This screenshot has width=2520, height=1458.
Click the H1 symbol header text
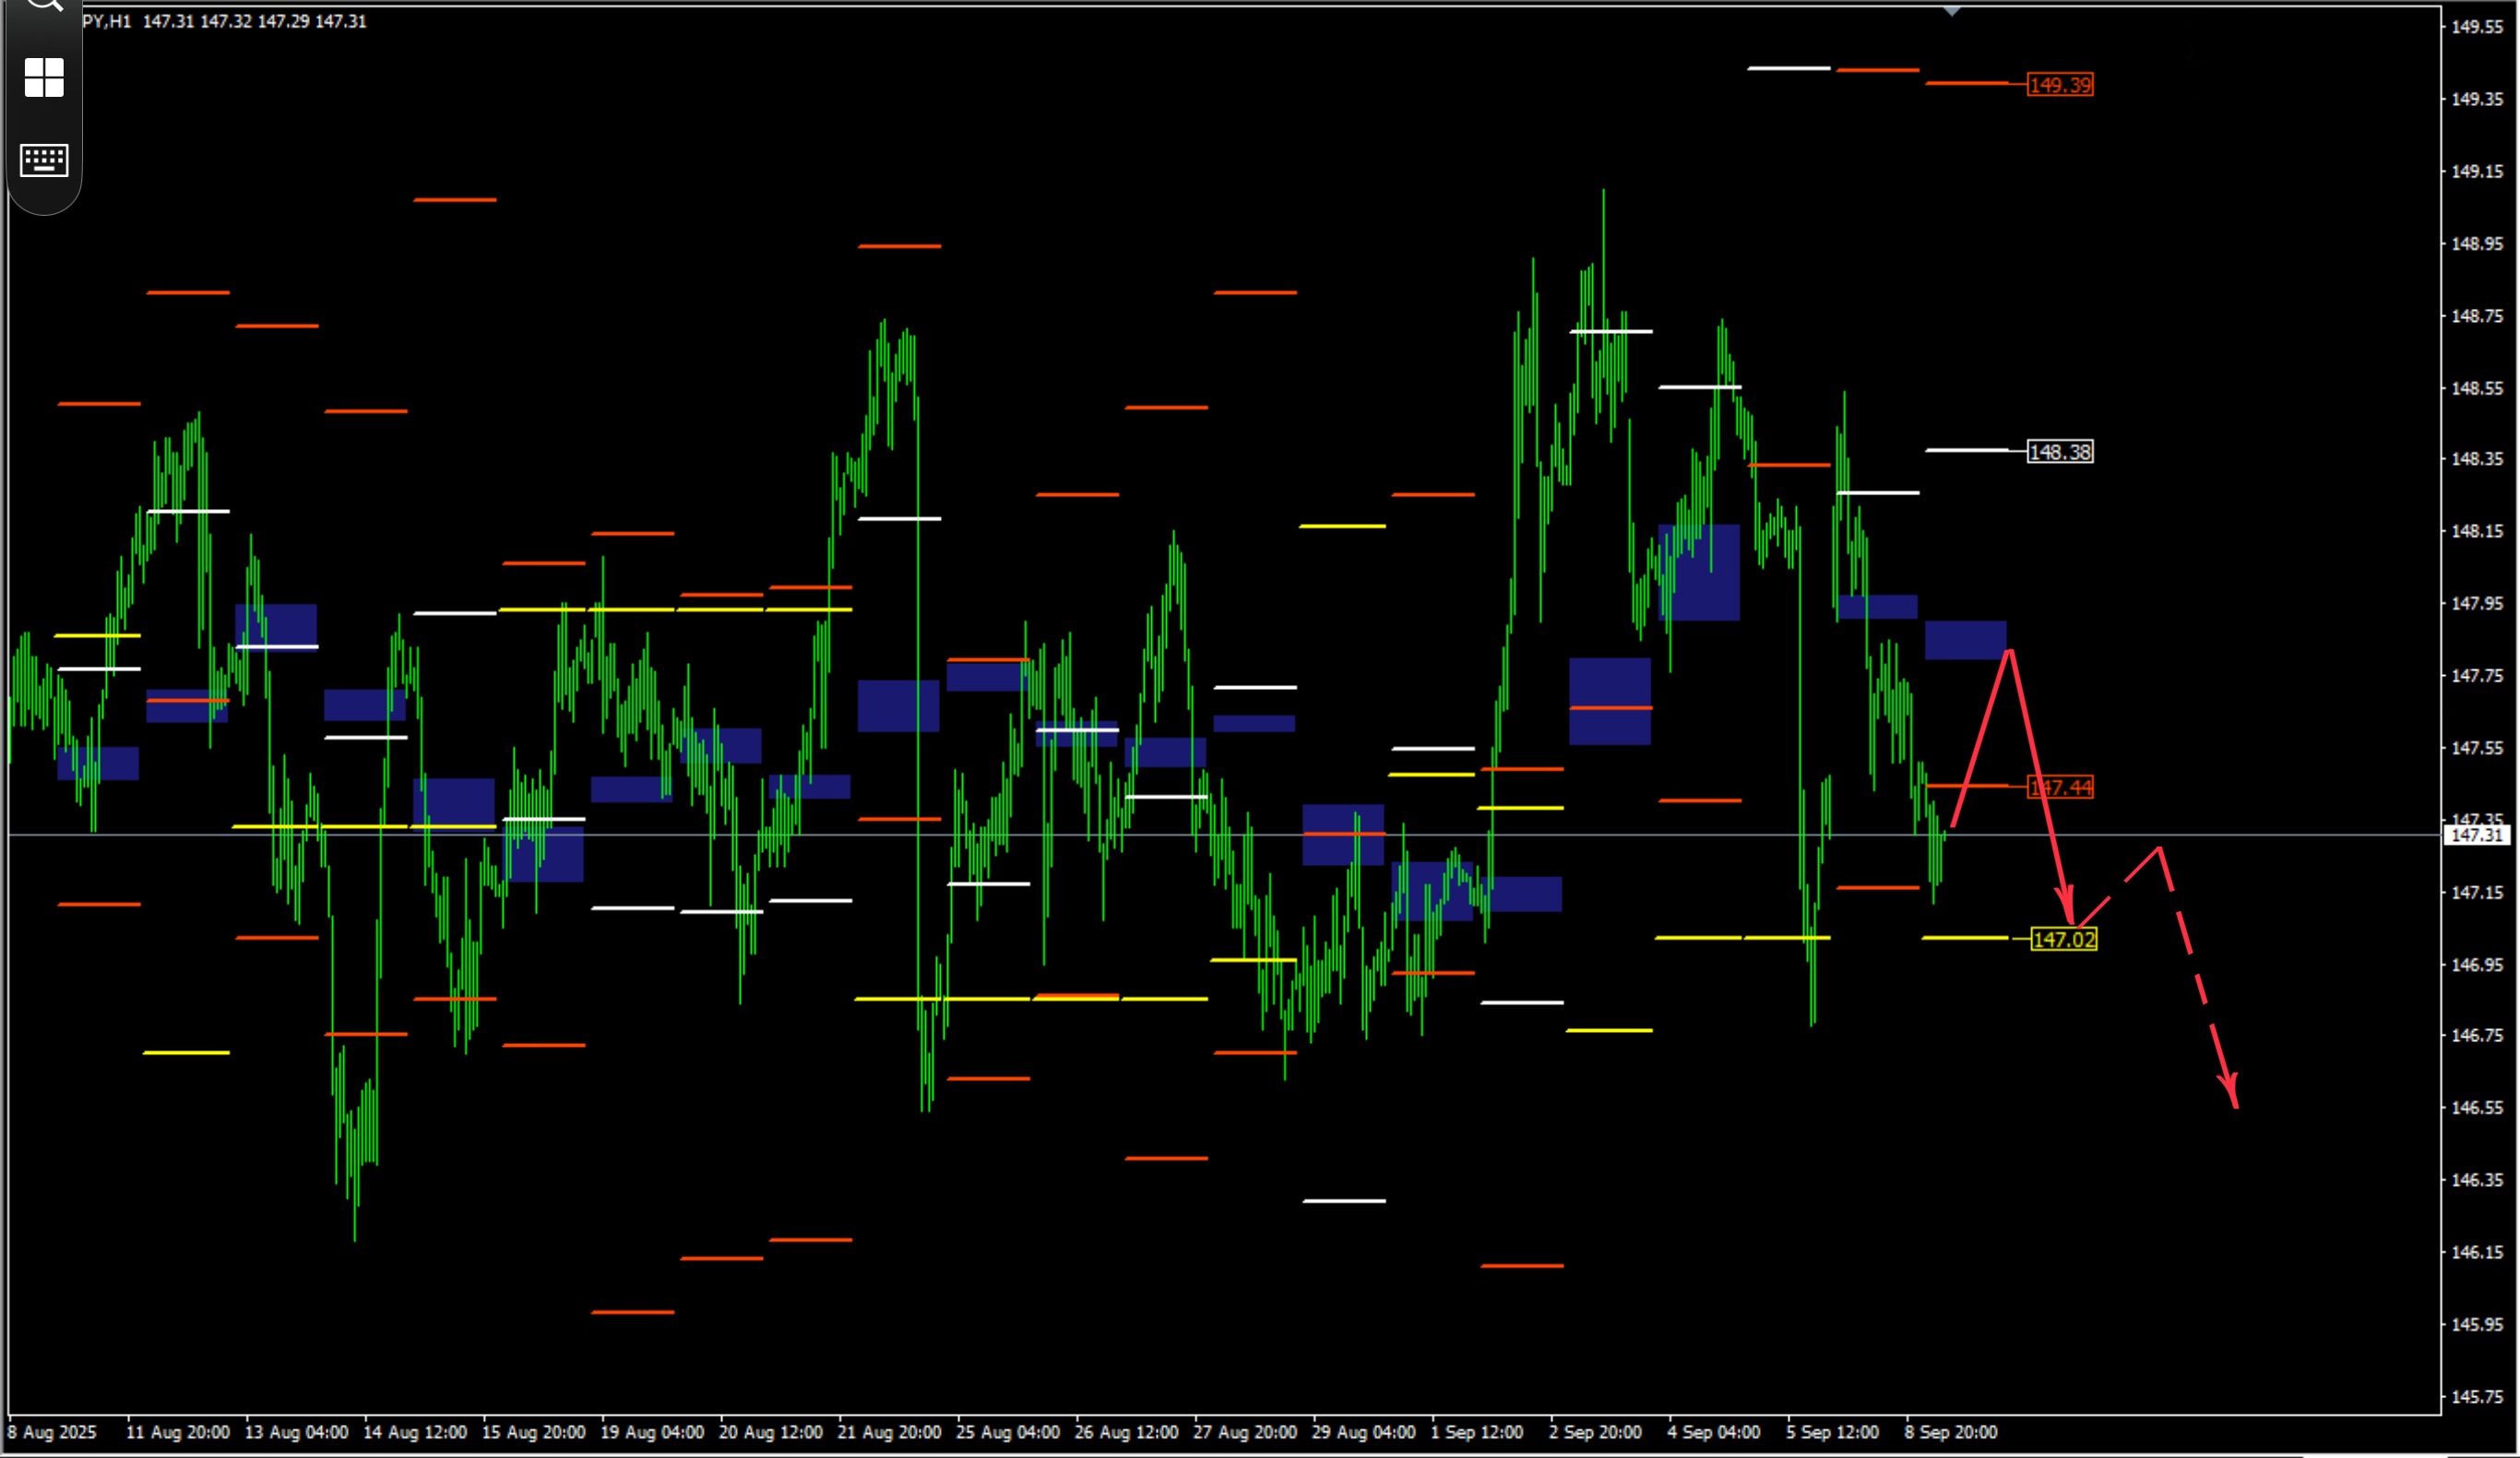pyautogui.click(x=107, y=21)
